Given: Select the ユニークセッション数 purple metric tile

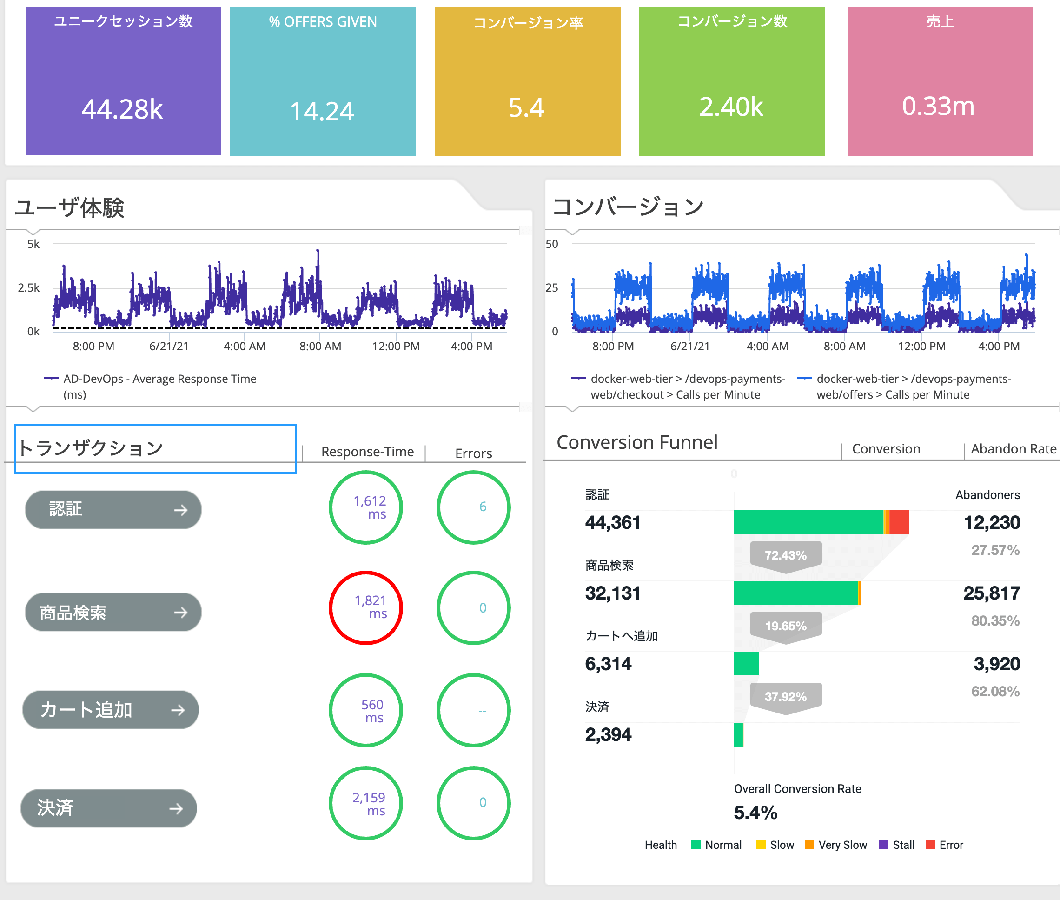Looking at the screenshot, I should 123,81.
